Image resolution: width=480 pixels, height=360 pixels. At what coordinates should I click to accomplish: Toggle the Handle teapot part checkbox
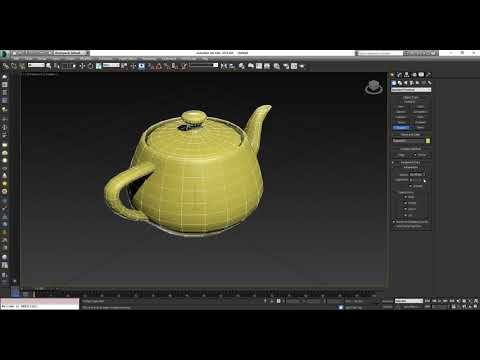click(x=406, y=203)
